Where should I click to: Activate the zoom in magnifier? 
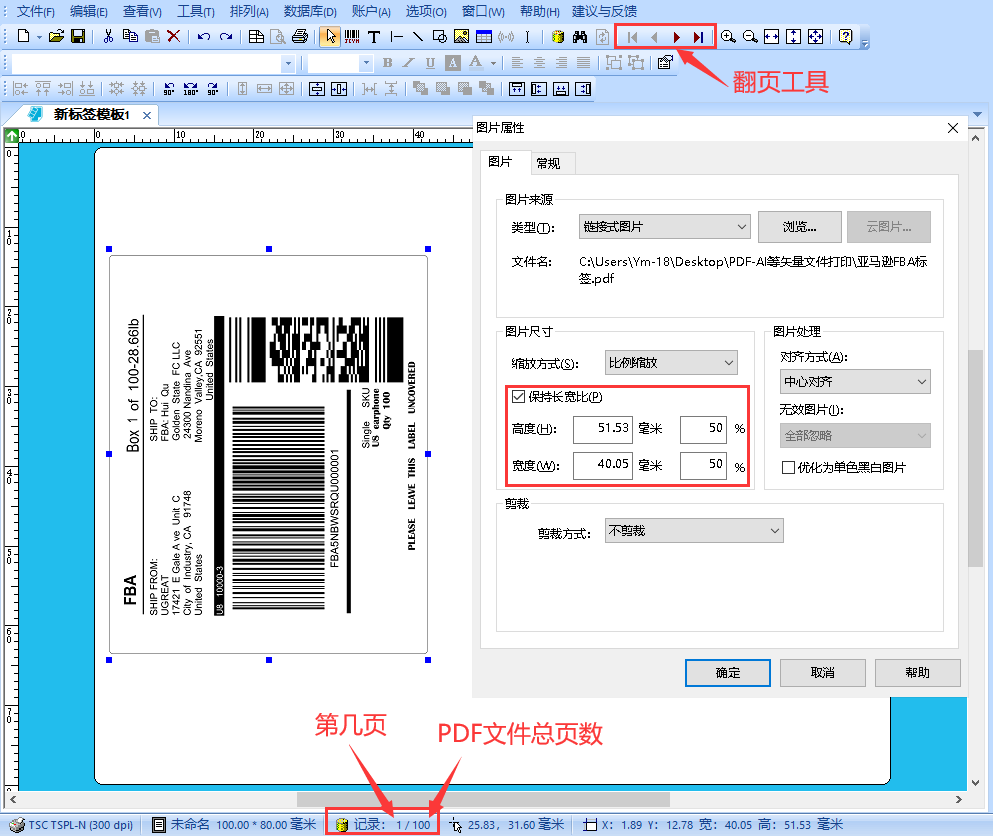click(x=727, y=37)
